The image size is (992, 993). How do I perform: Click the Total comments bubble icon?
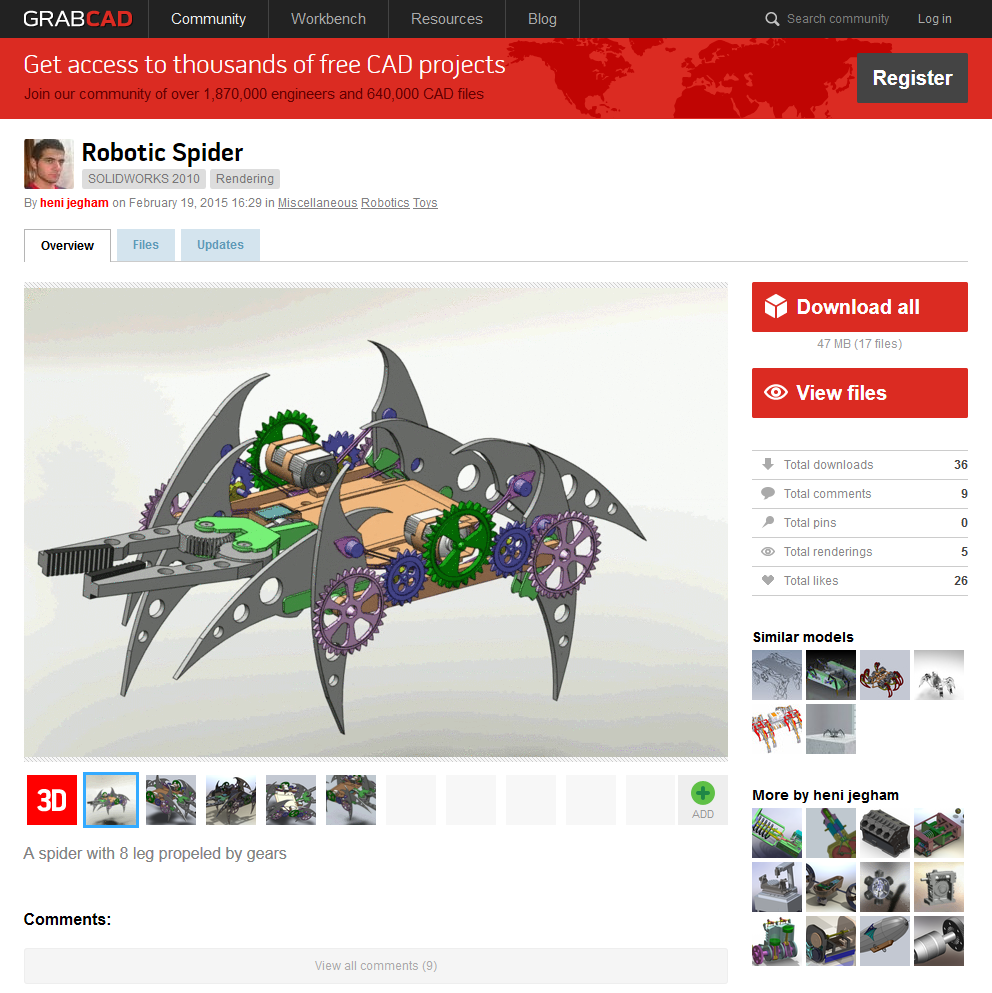768,493
